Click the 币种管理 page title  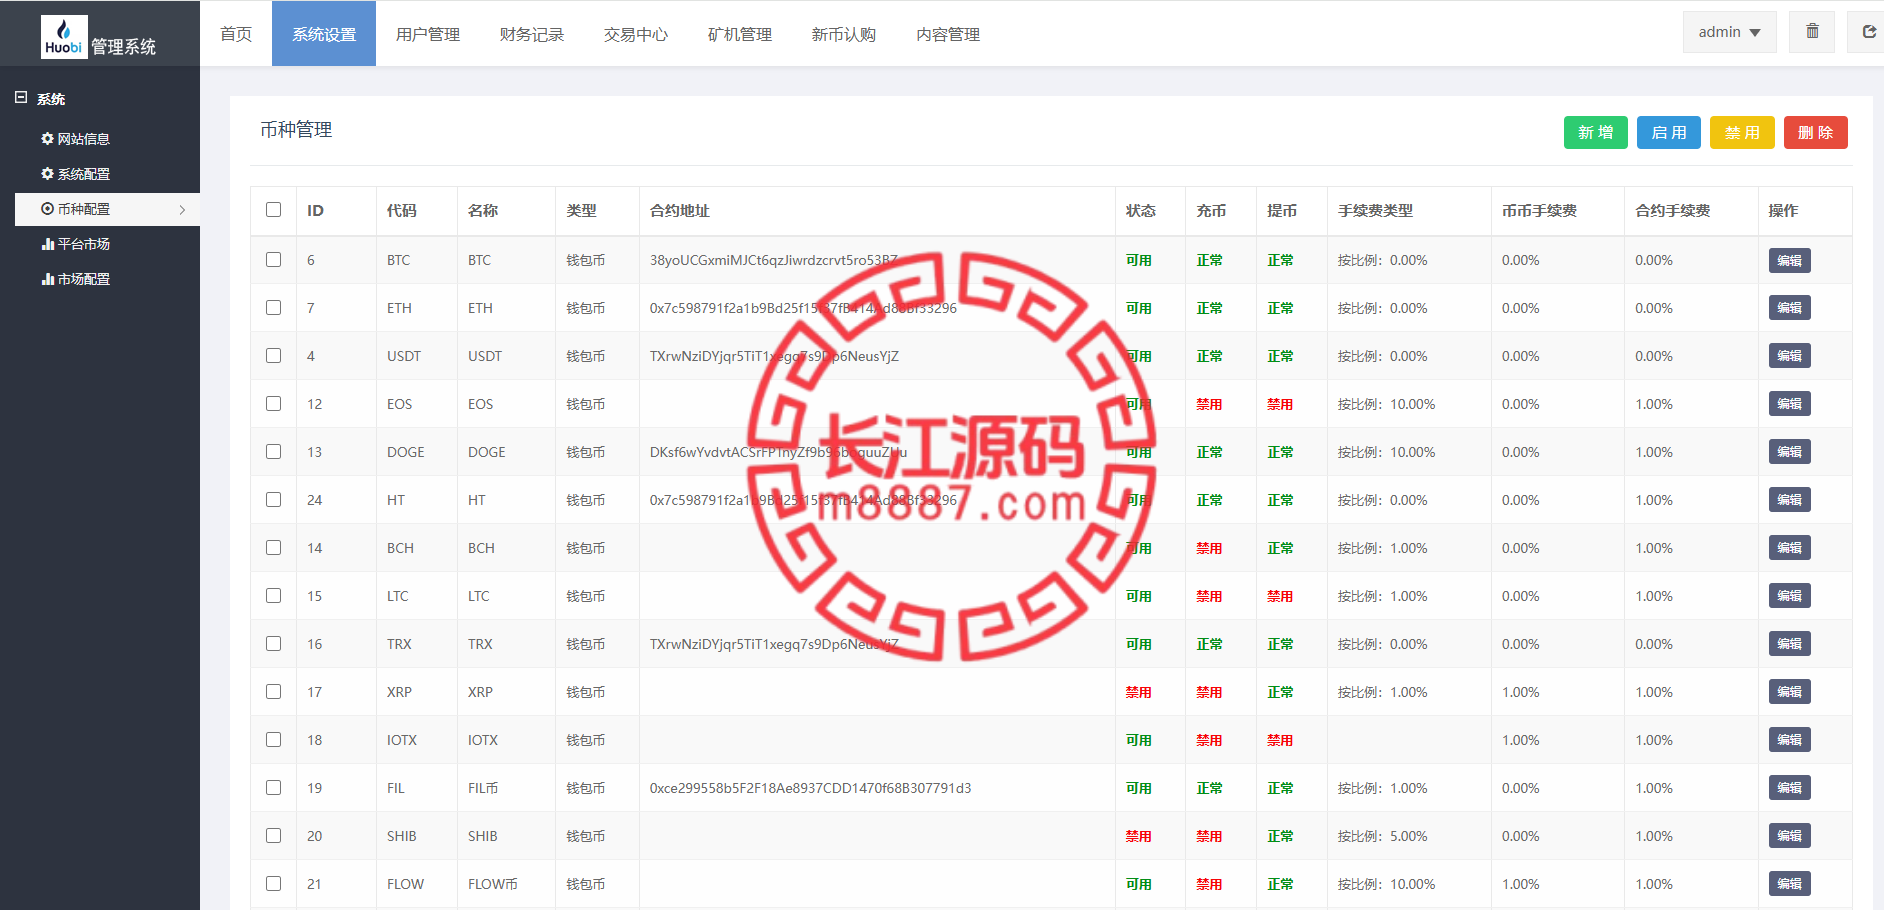(296, 130)
